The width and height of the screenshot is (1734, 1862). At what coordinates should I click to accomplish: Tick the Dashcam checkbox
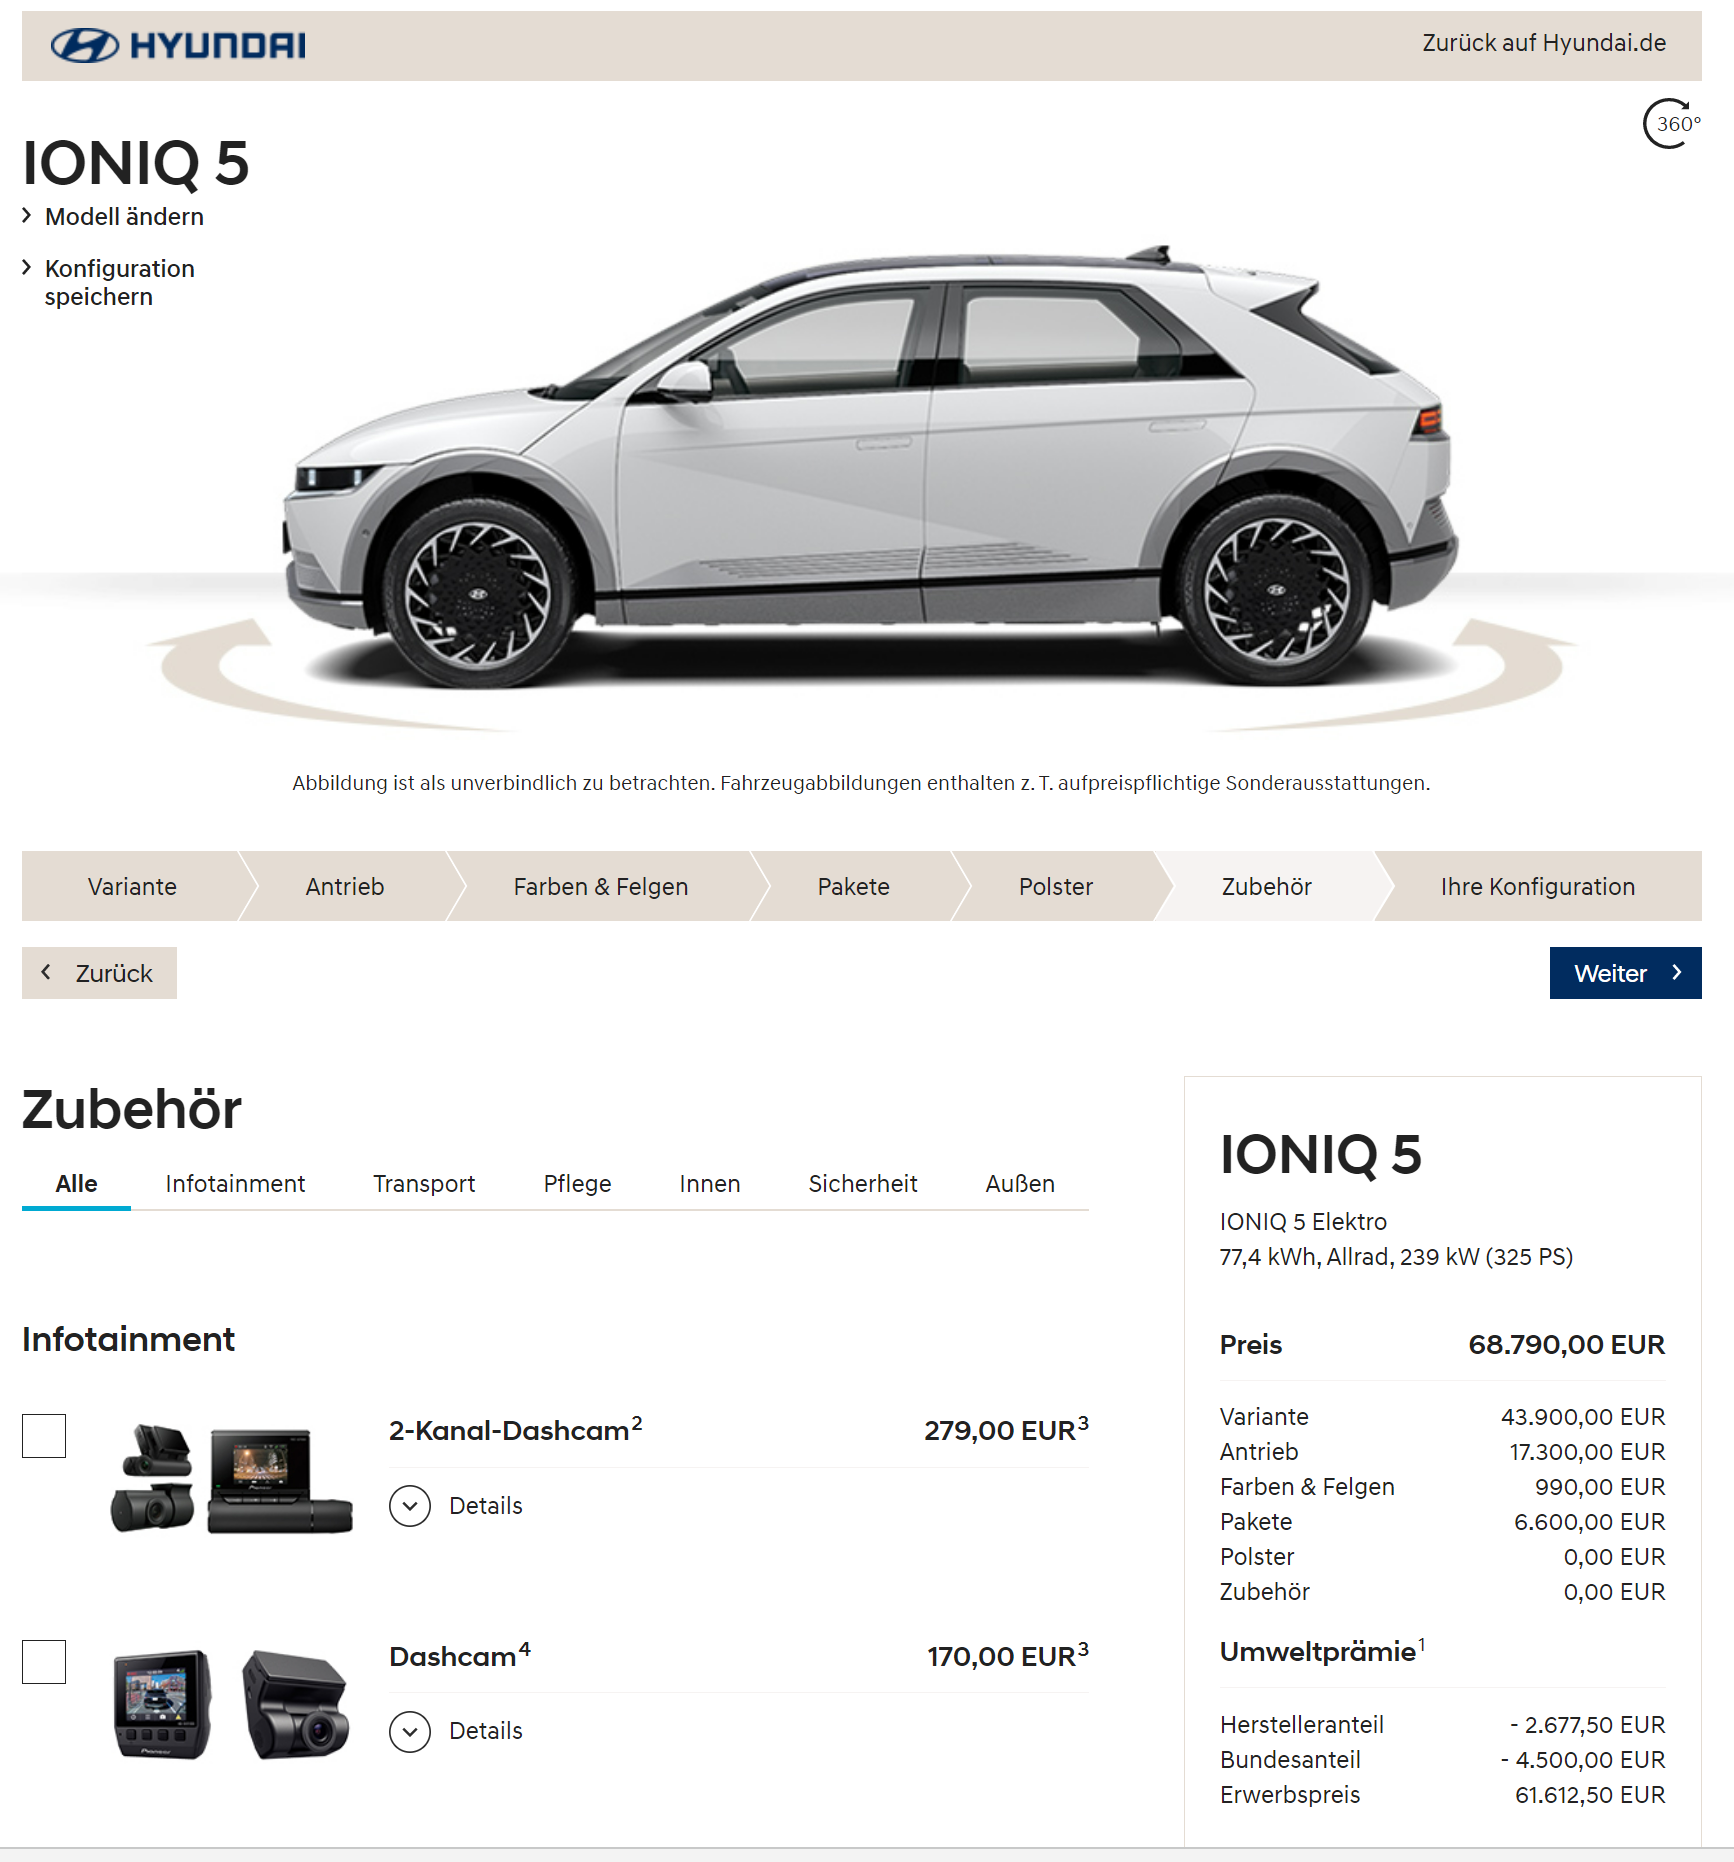44,1662
